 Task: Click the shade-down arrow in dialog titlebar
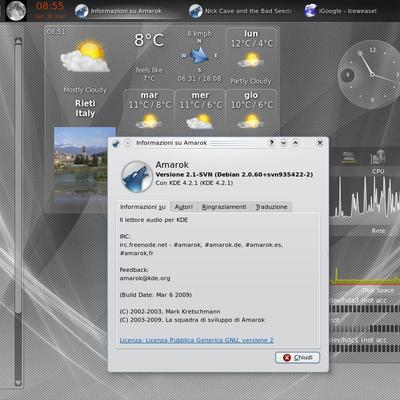(284, 143)
